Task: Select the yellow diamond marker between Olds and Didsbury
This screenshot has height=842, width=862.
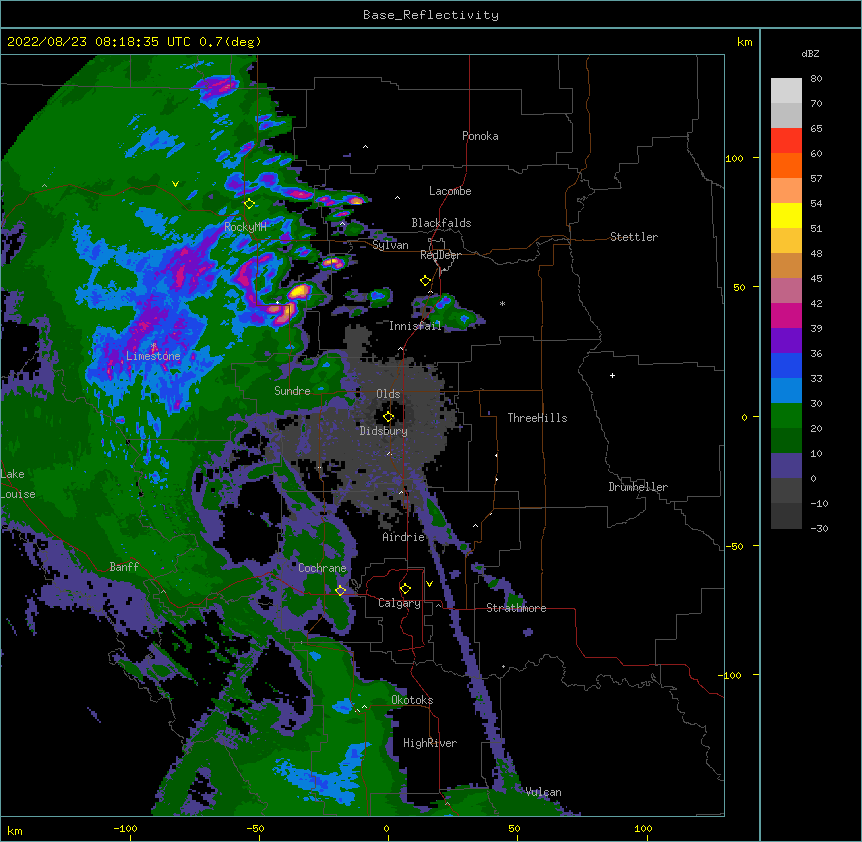Action: click(x=389, y=417)
